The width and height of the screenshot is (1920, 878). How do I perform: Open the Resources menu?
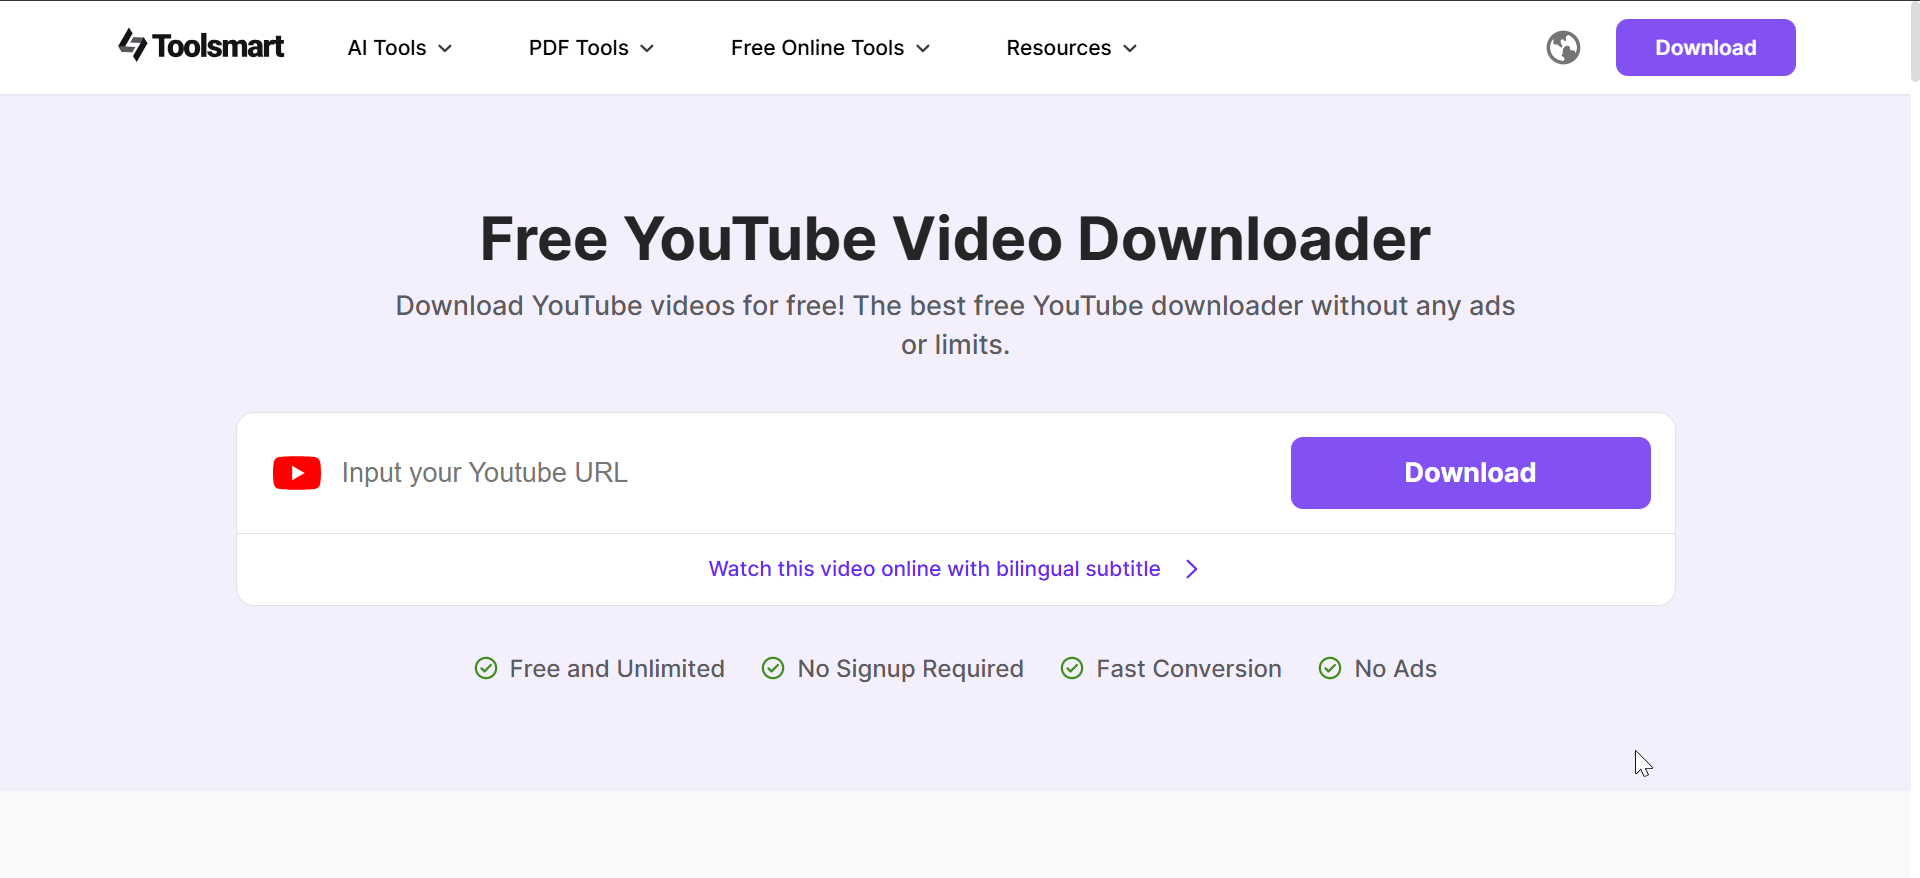[1072, 48]
